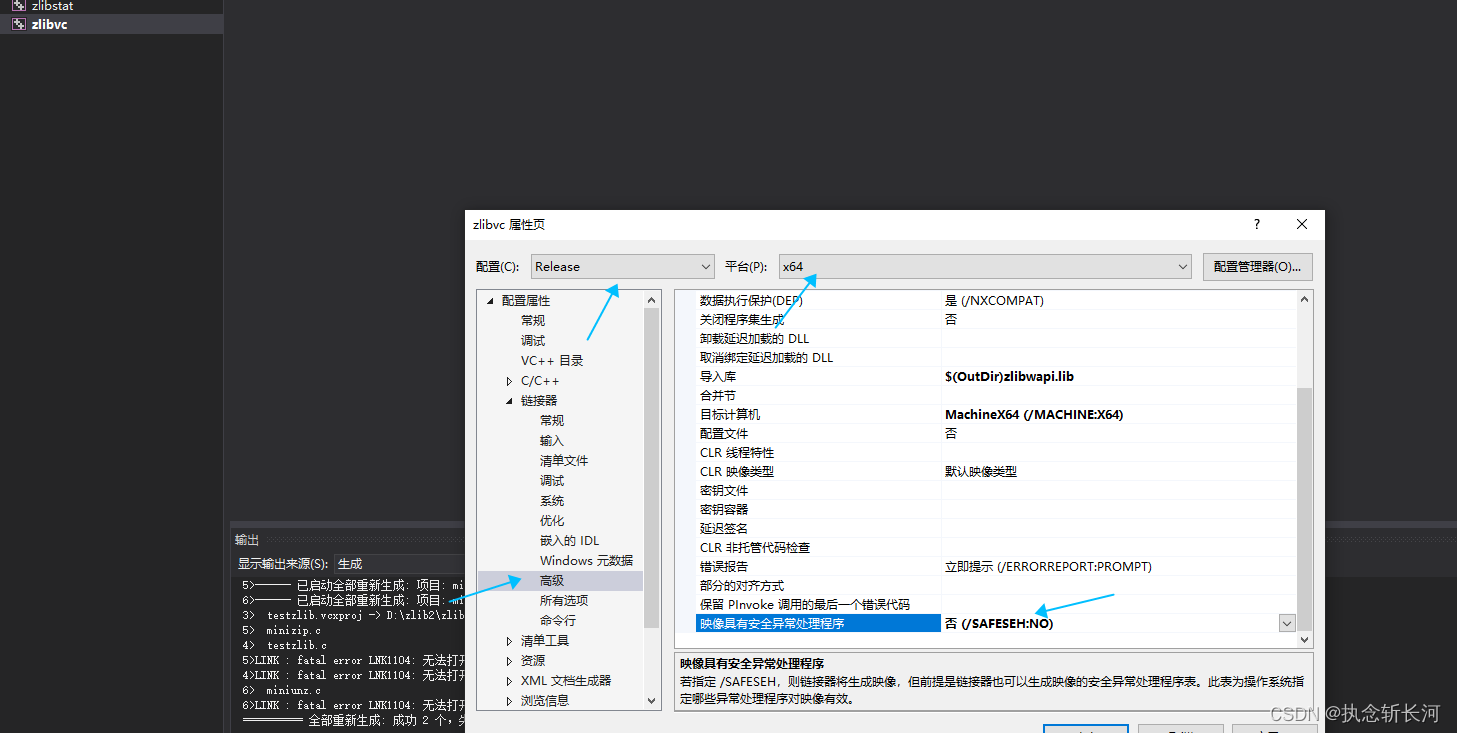This screenshot has width=1457, height=733.
Task: Select 命令行 tree item
Action: coord(558,621)
